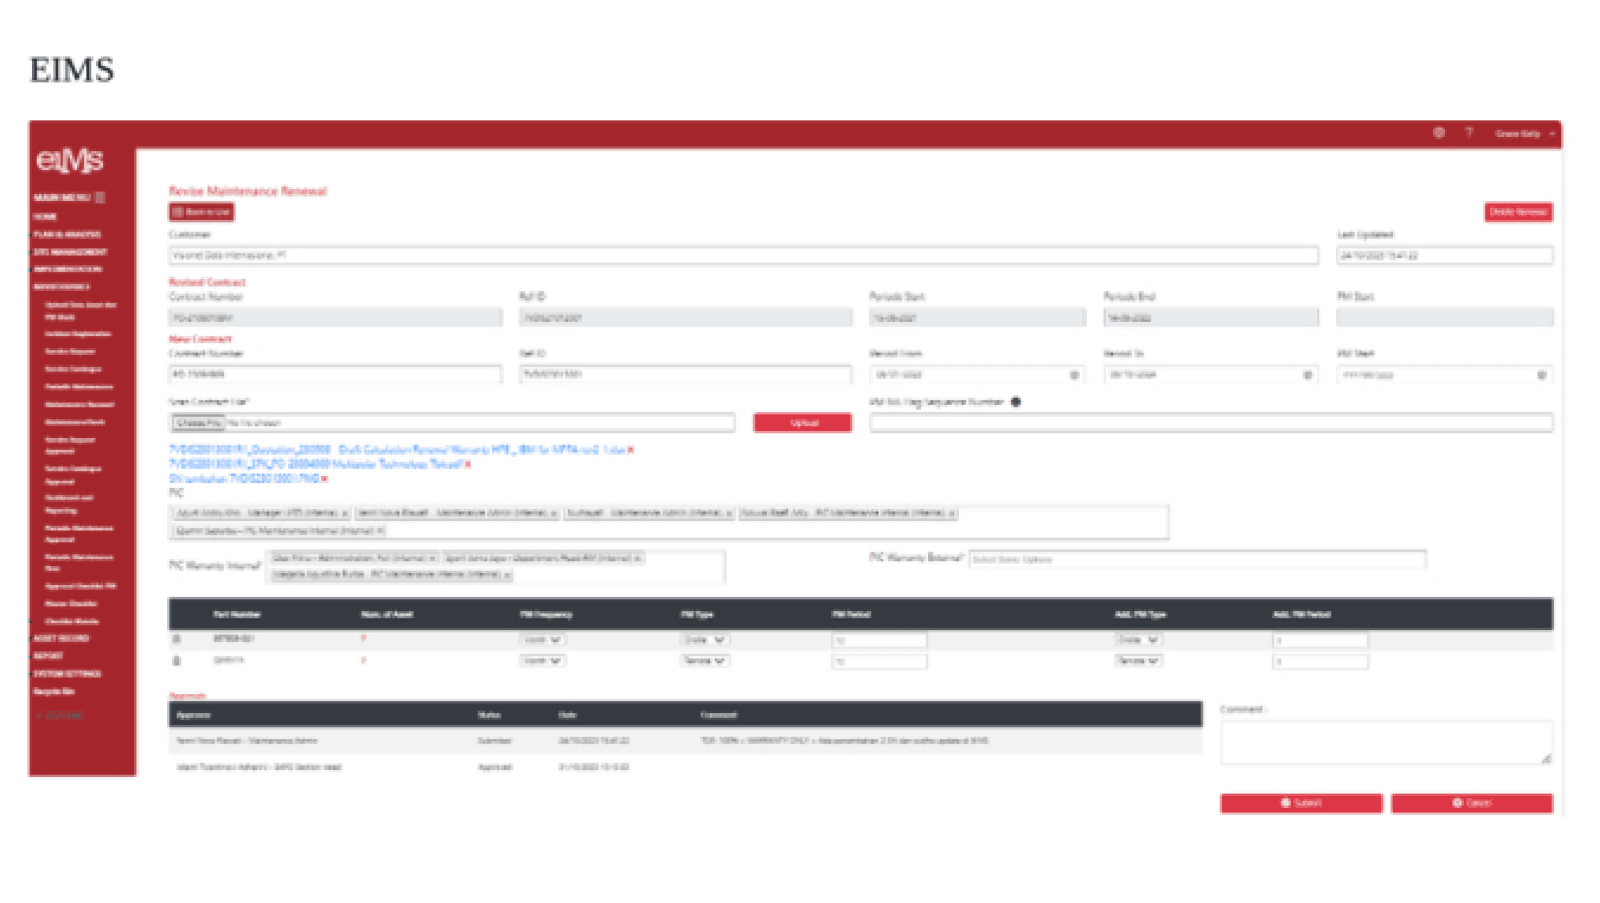Click the Upload button beside the file chooser
The image size is (1600, 903).
click(x=802, y=422)
